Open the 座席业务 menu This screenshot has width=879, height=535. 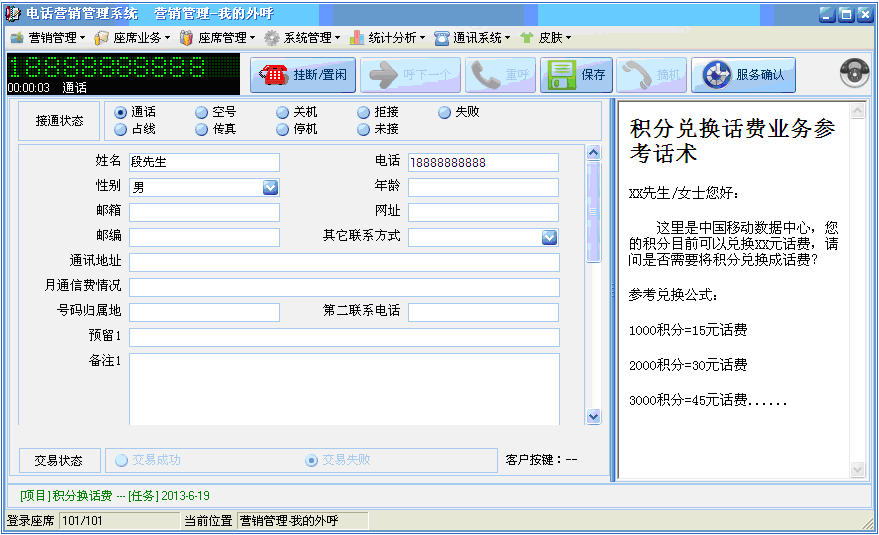(x=131, y=38)
